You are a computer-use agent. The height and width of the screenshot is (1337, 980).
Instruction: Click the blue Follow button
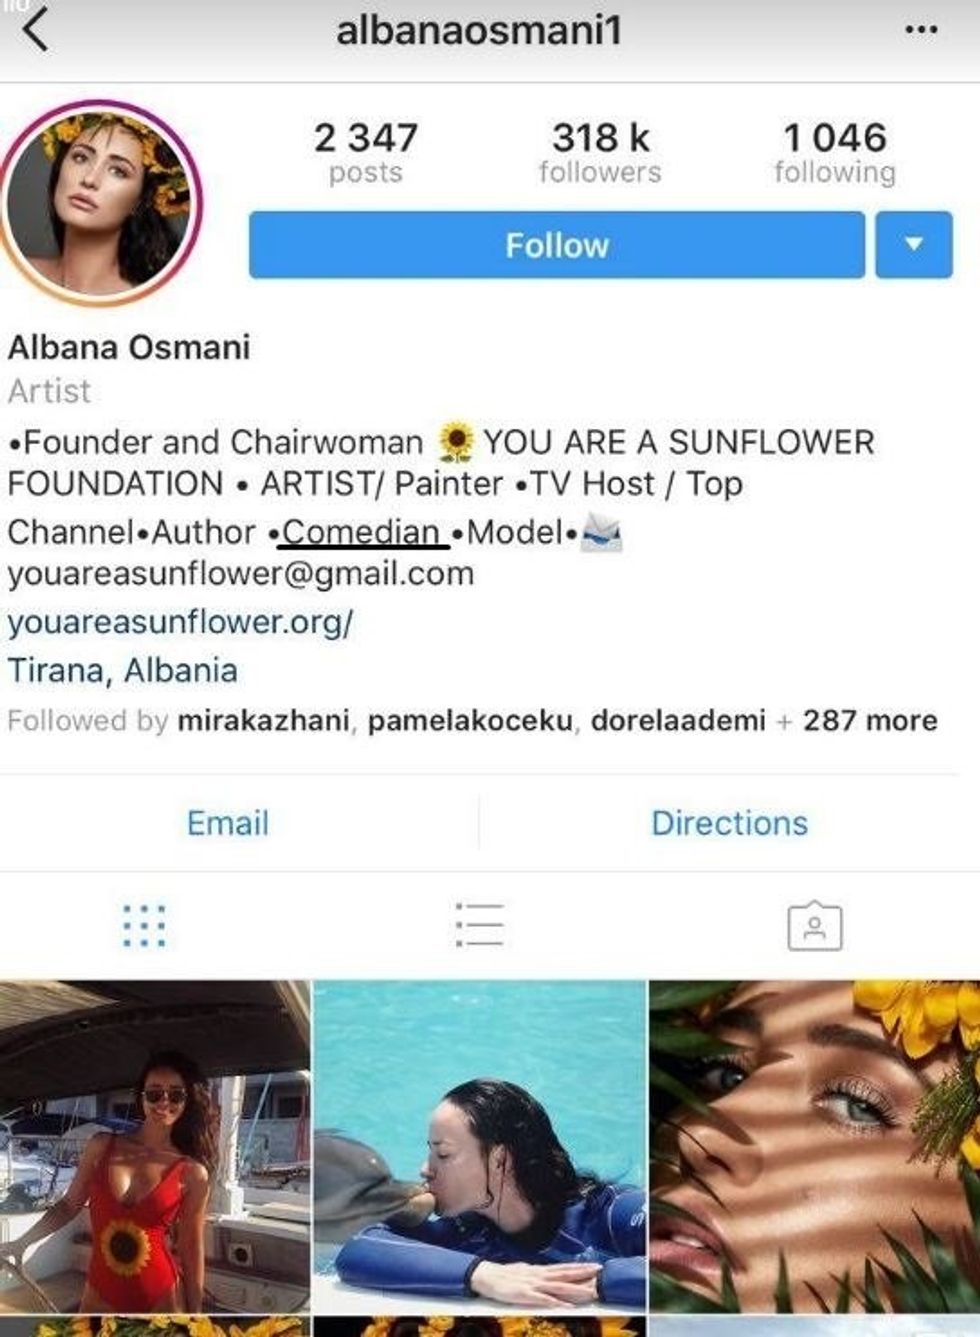[557, 245]
